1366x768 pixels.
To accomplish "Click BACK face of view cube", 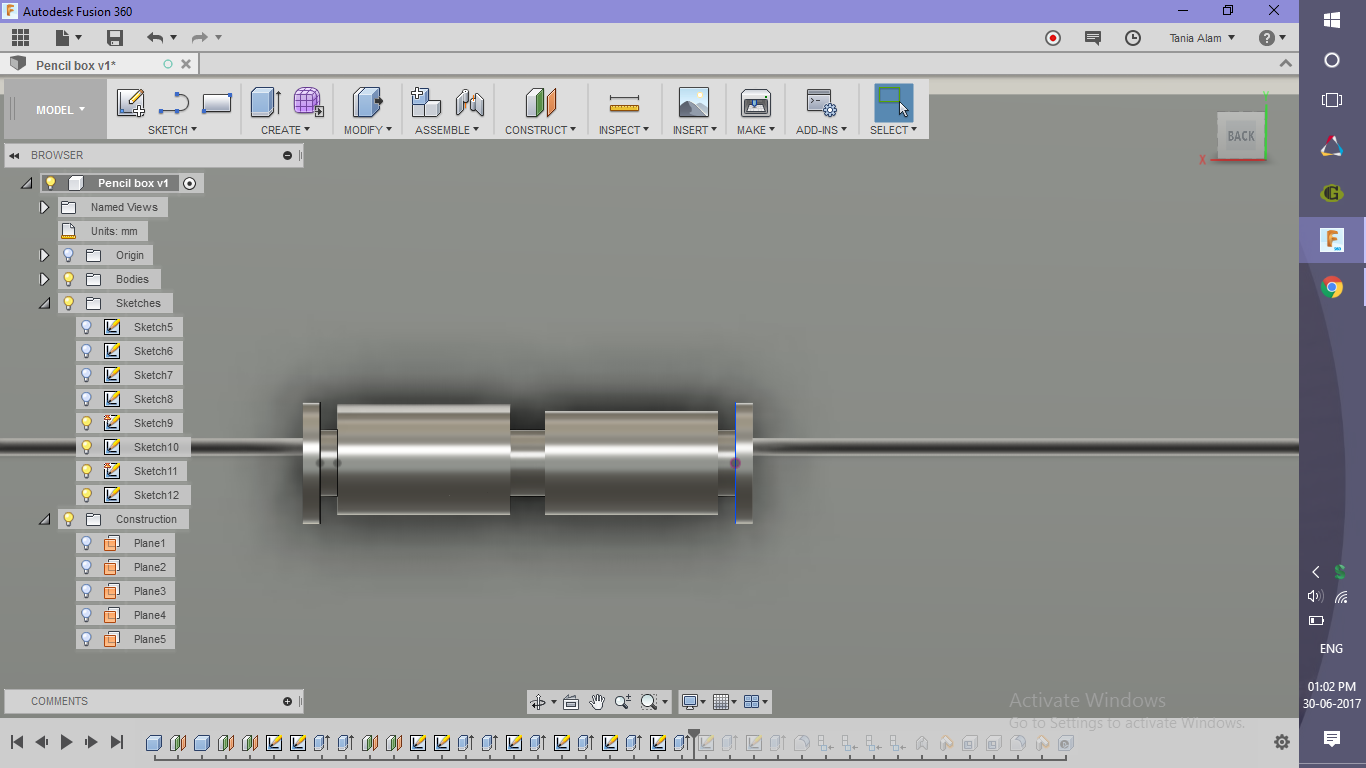I will (1241, 136).
